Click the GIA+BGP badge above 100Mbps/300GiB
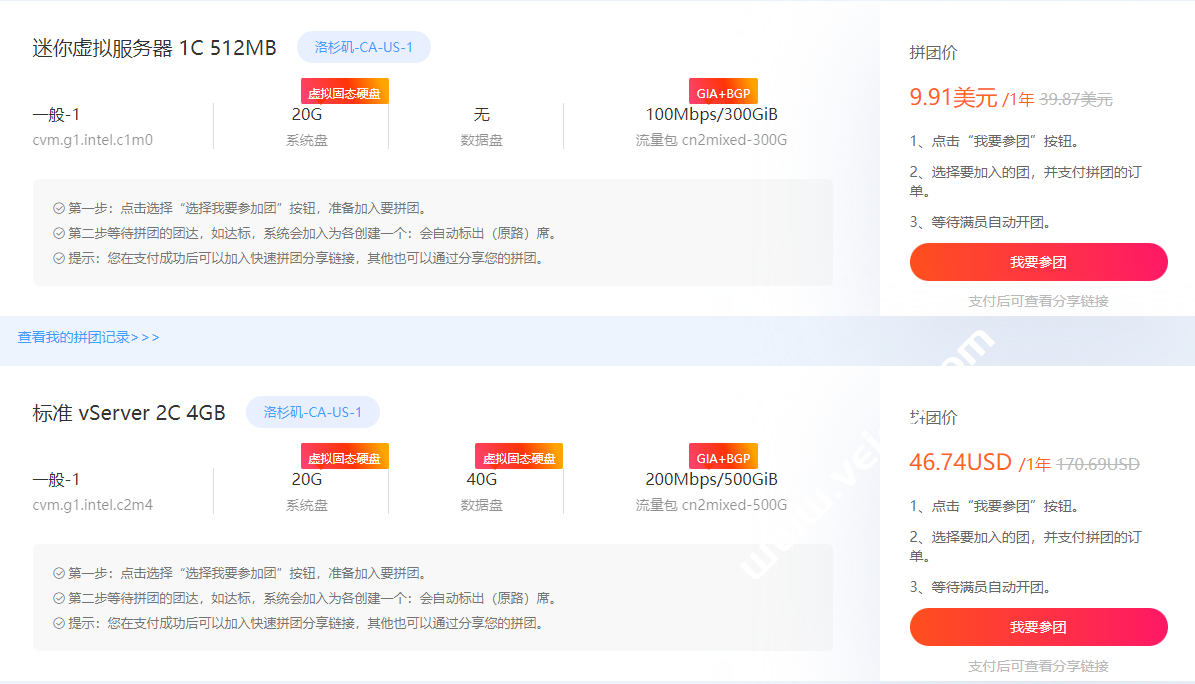Screen dimensions: 1195x684 (x=723, y=93)
